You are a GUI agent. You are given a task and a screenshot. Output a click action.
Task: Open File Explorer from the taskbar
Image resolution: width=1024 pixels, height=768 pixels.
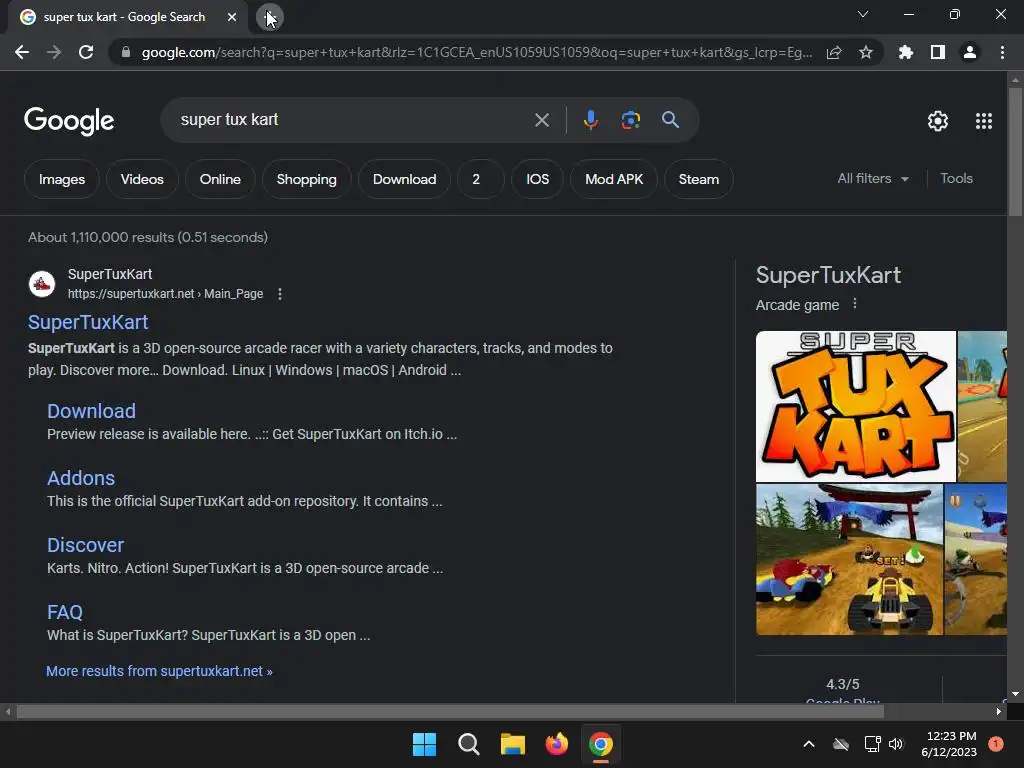[513, 744]
